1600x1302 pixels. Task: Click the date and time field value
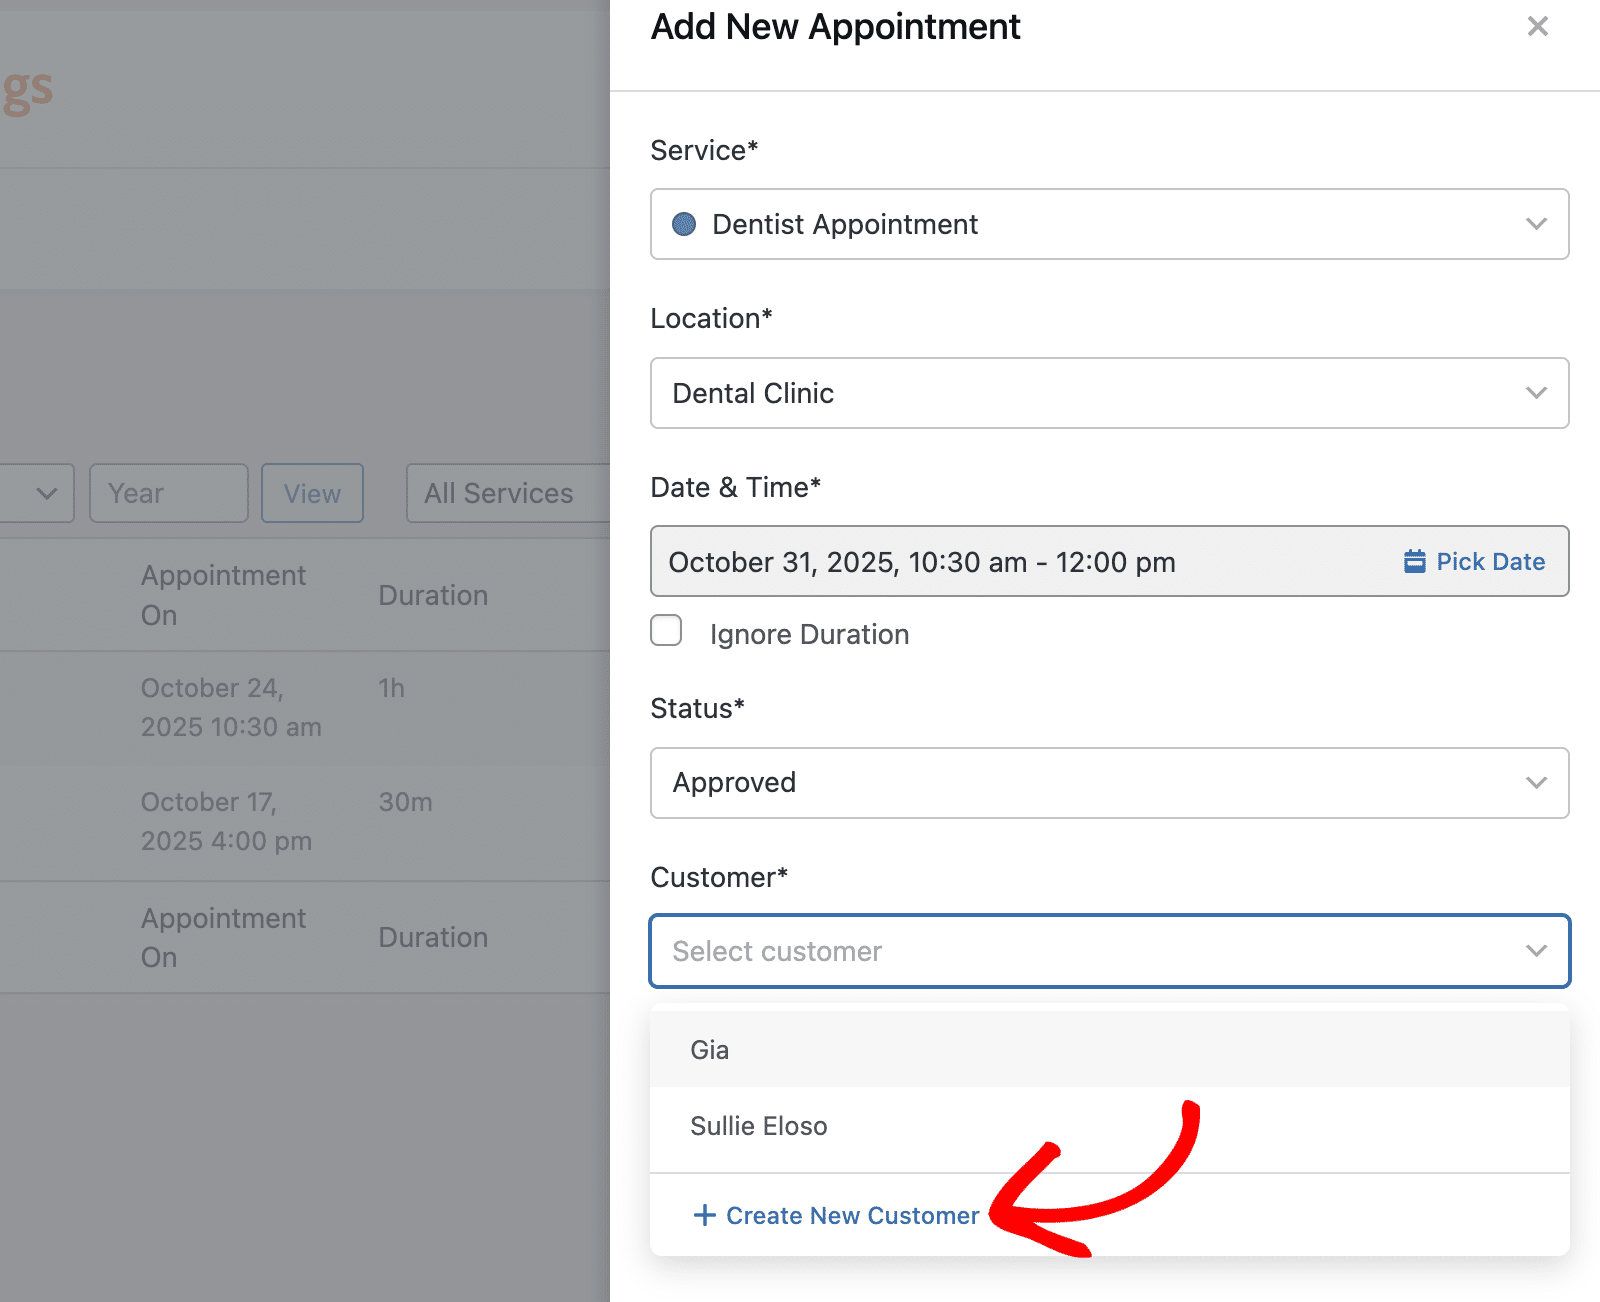(x=921, y=562)
